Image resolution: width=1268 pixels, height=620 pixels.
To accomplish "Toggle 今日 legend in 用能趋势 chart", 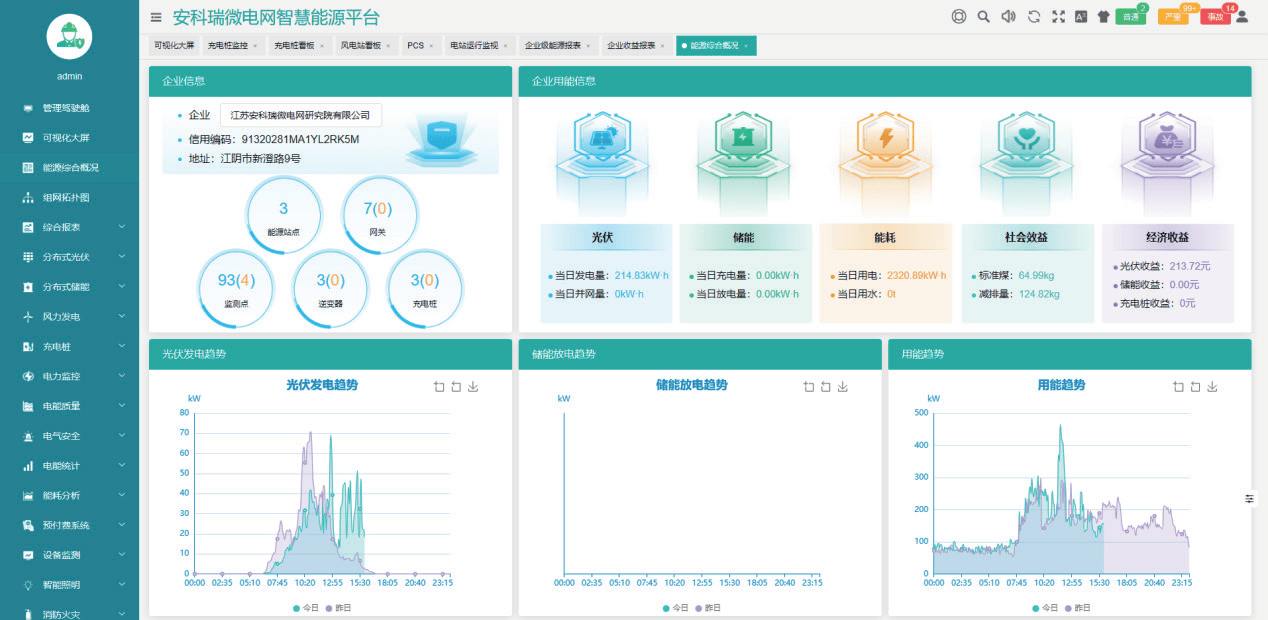I will (x=1046, y=608).
